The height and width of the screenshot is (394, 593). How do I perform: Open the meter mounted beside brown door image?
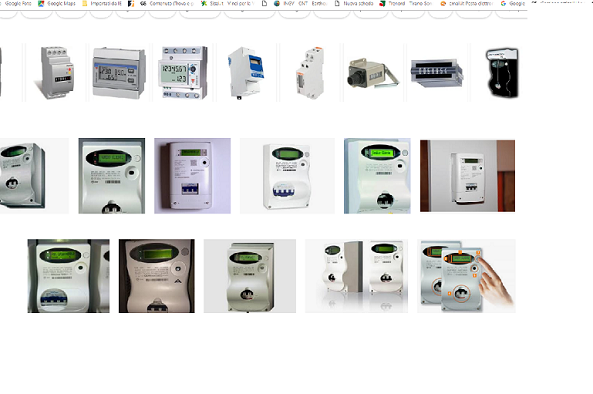(467, 176)
